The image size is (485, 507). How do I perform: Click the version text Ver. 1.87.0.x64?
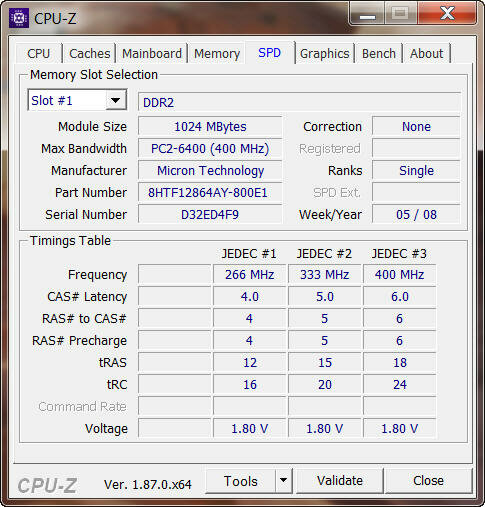[x=148, y=485]
